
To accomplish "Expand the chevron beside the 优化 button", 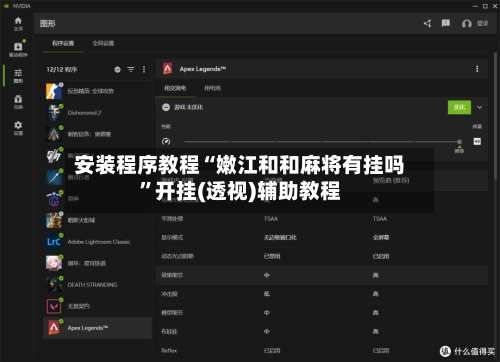I will (480, 107).
